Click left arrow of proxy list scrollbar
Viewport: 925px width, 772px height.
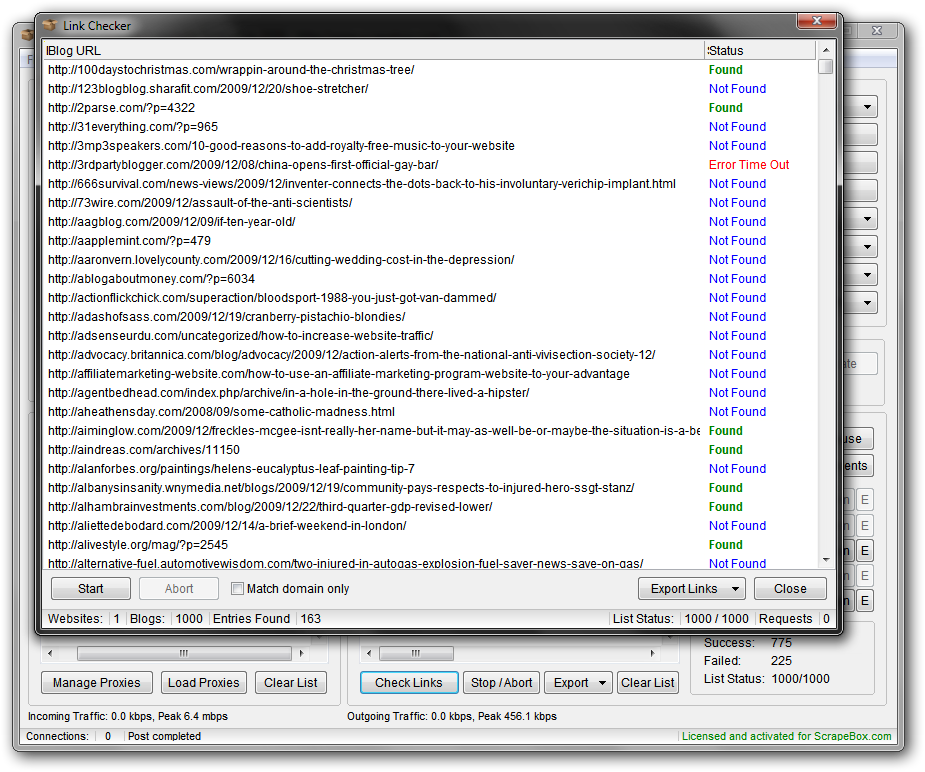click(x=50, y=653)
